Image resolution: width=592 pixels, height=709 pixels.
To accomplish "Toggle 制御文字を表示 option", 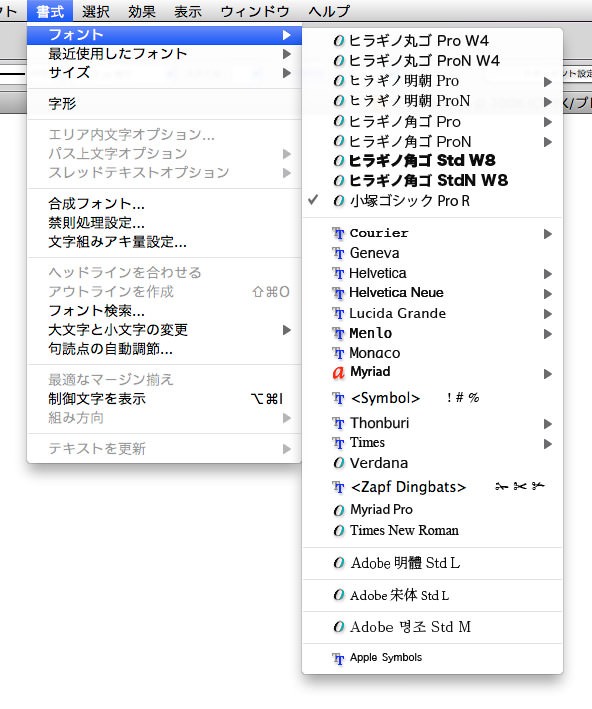I will pos(164,399).
